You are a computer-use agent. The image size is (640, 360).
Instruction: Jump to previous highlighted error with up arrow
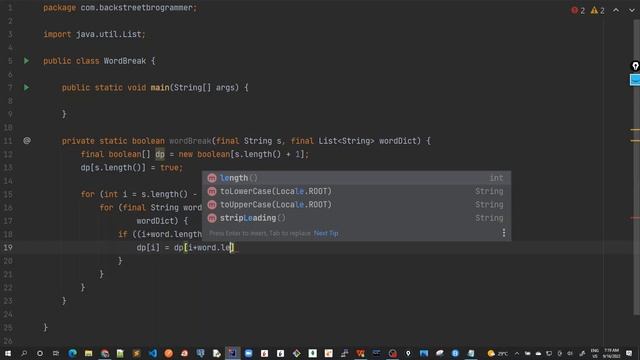click(616, 11)
